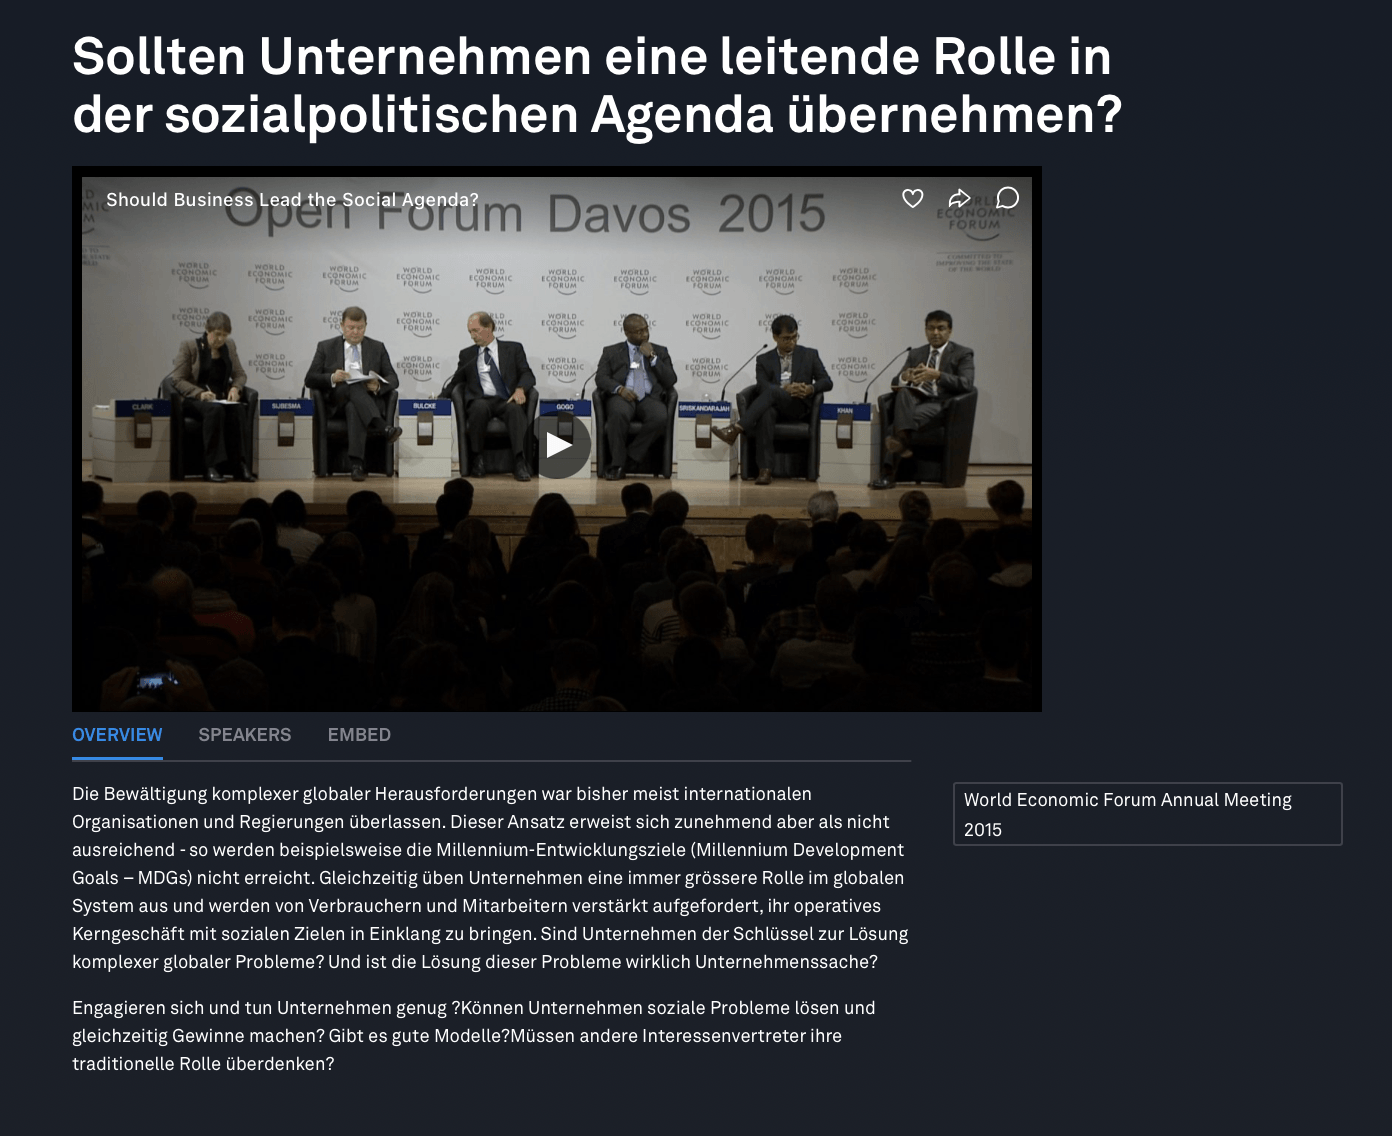Share the video via the arrow icon
The height and width of the screenshot is (1136, 1392).
point(959,198)
